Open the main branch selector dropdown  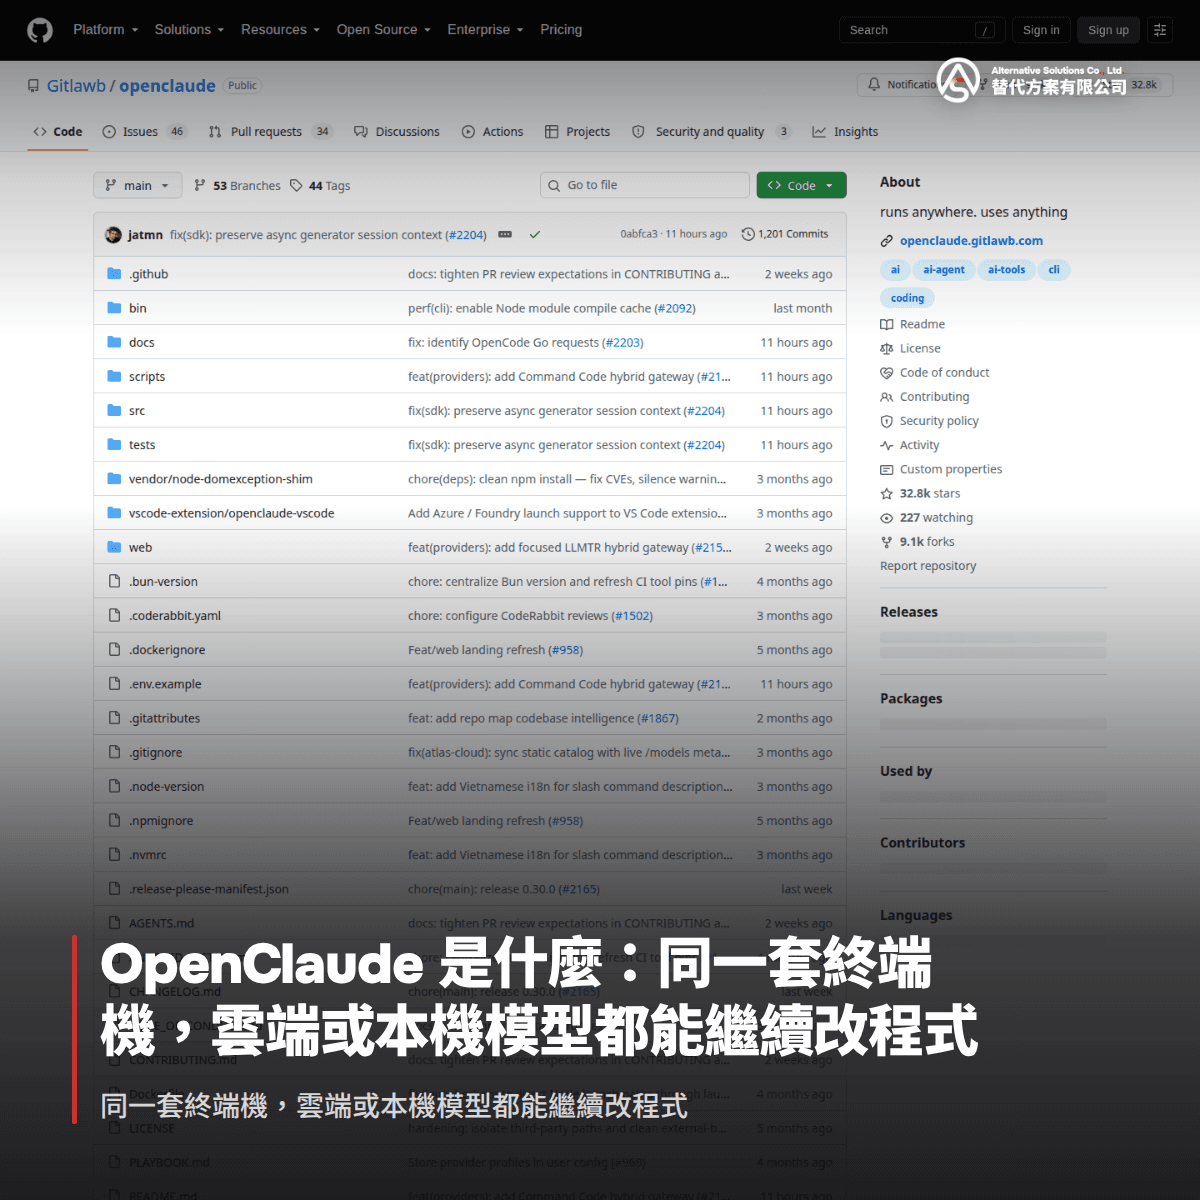point(138,185)
